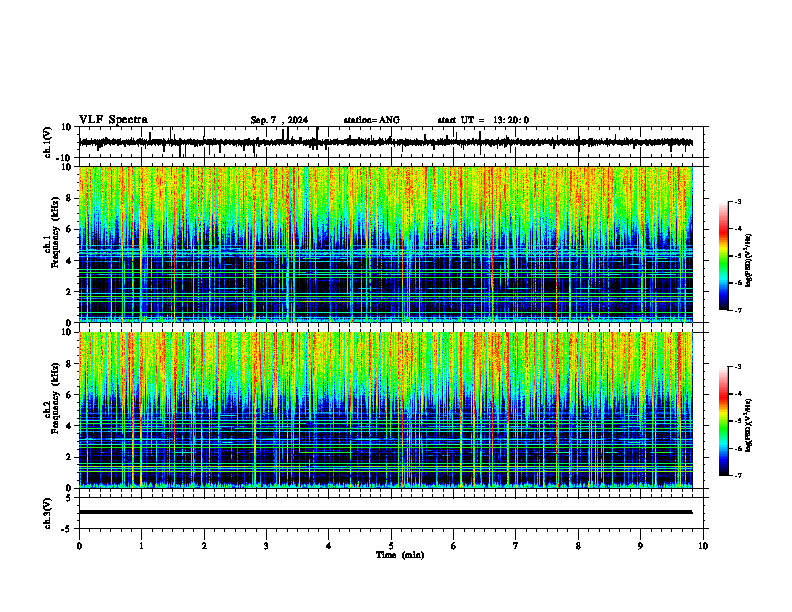Click the "ch.1(V)" waveform axis label
The width and height of the screenshot is (792, 612).
(x=47, y=142)
